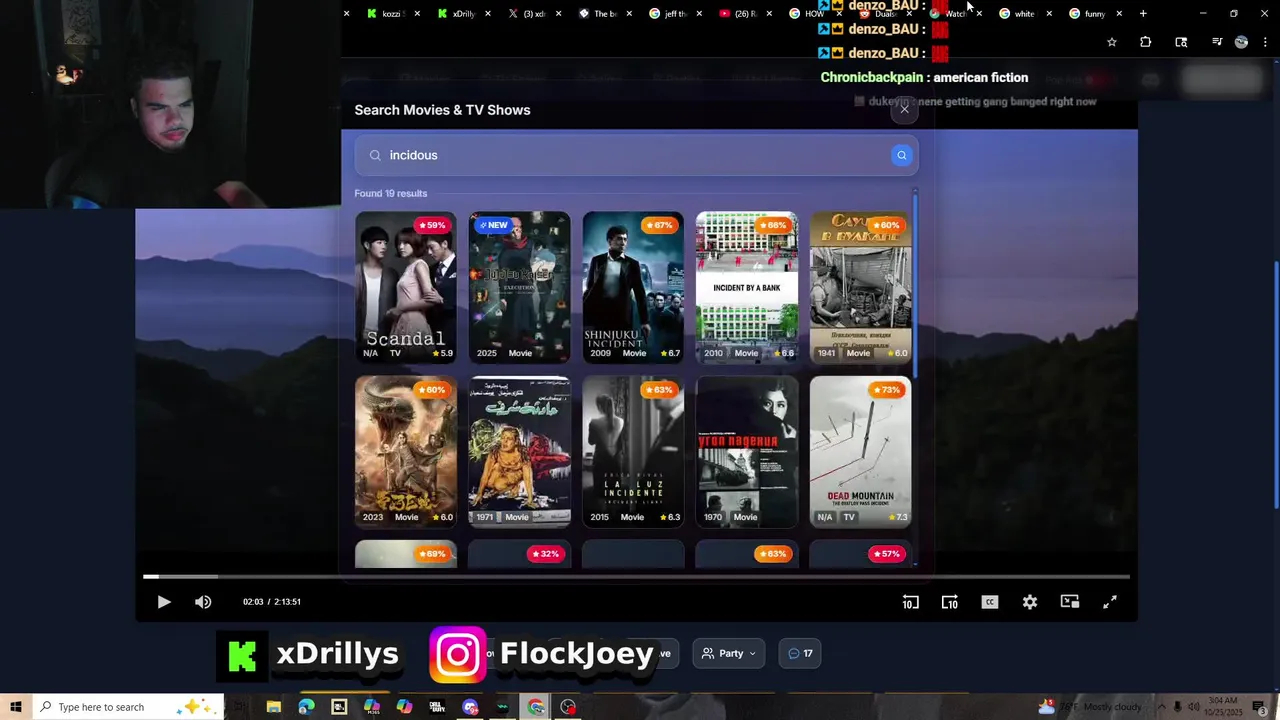Click the search field containing 'incidous'
Viewport: 1280px width, 720px height.
(x=636, y=155)
